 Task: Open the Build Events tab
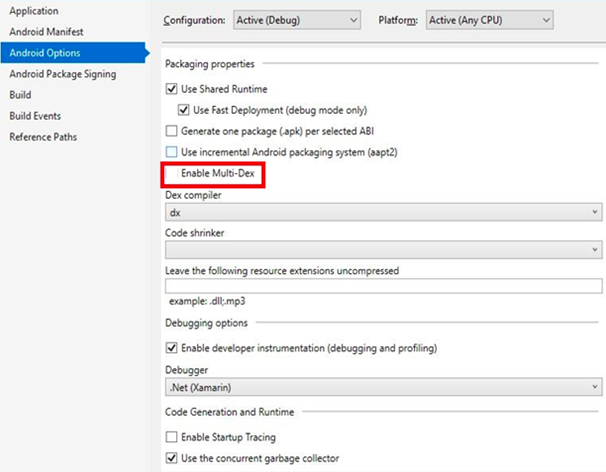(x=35, y=116)
